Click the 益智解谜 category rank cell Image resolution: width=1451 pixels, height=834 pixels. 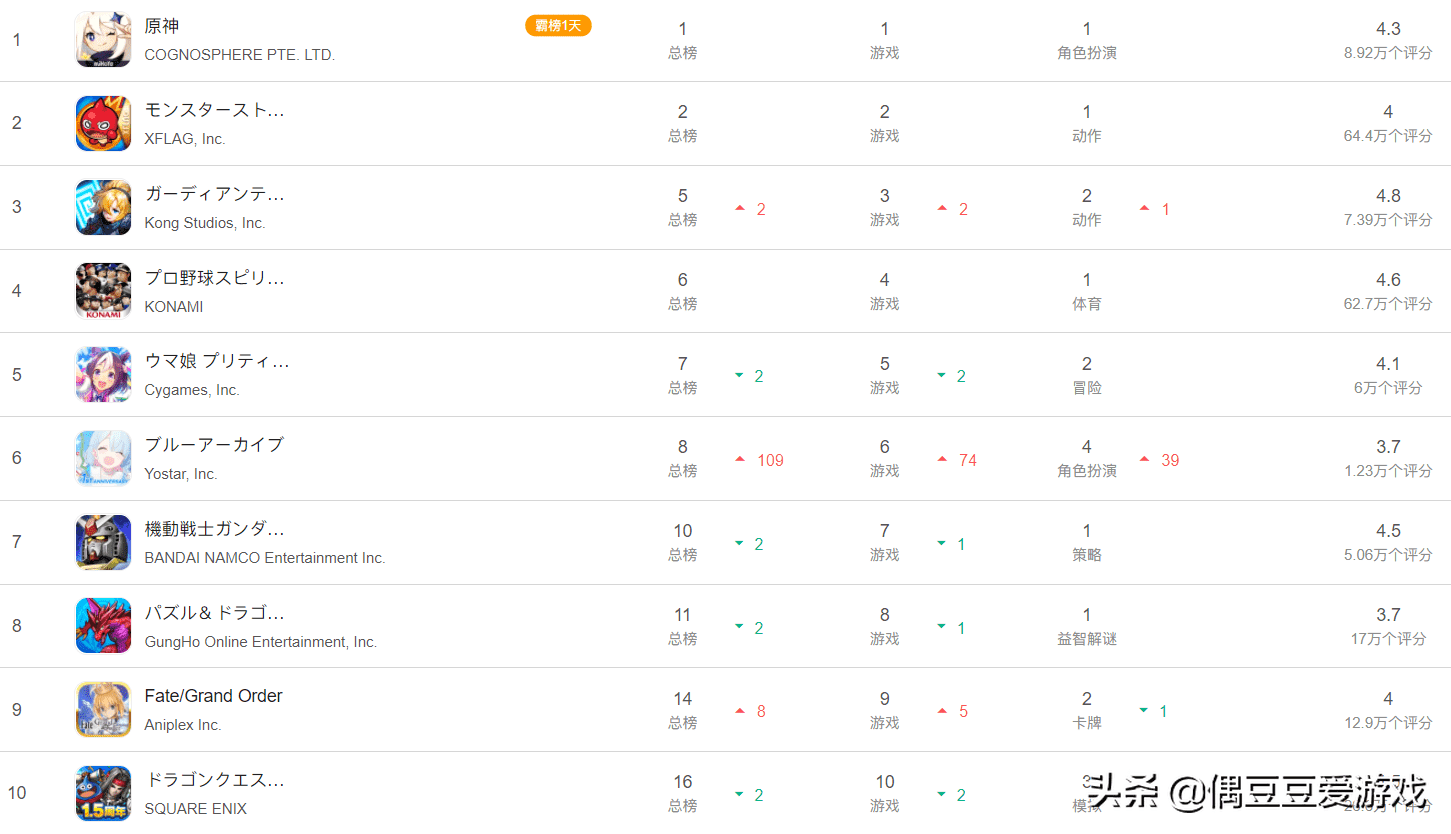coord(1087,626)
